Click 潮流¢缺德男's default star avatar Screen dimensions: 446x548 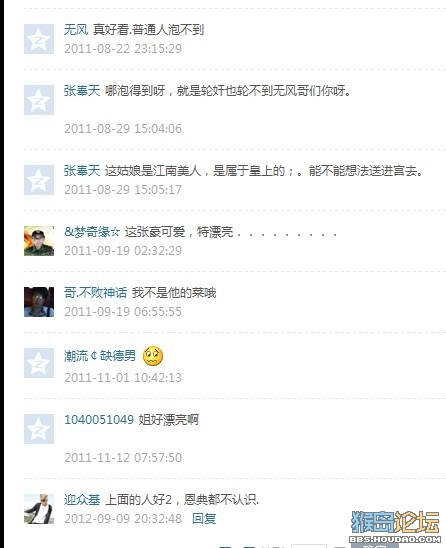click(39, 363)
